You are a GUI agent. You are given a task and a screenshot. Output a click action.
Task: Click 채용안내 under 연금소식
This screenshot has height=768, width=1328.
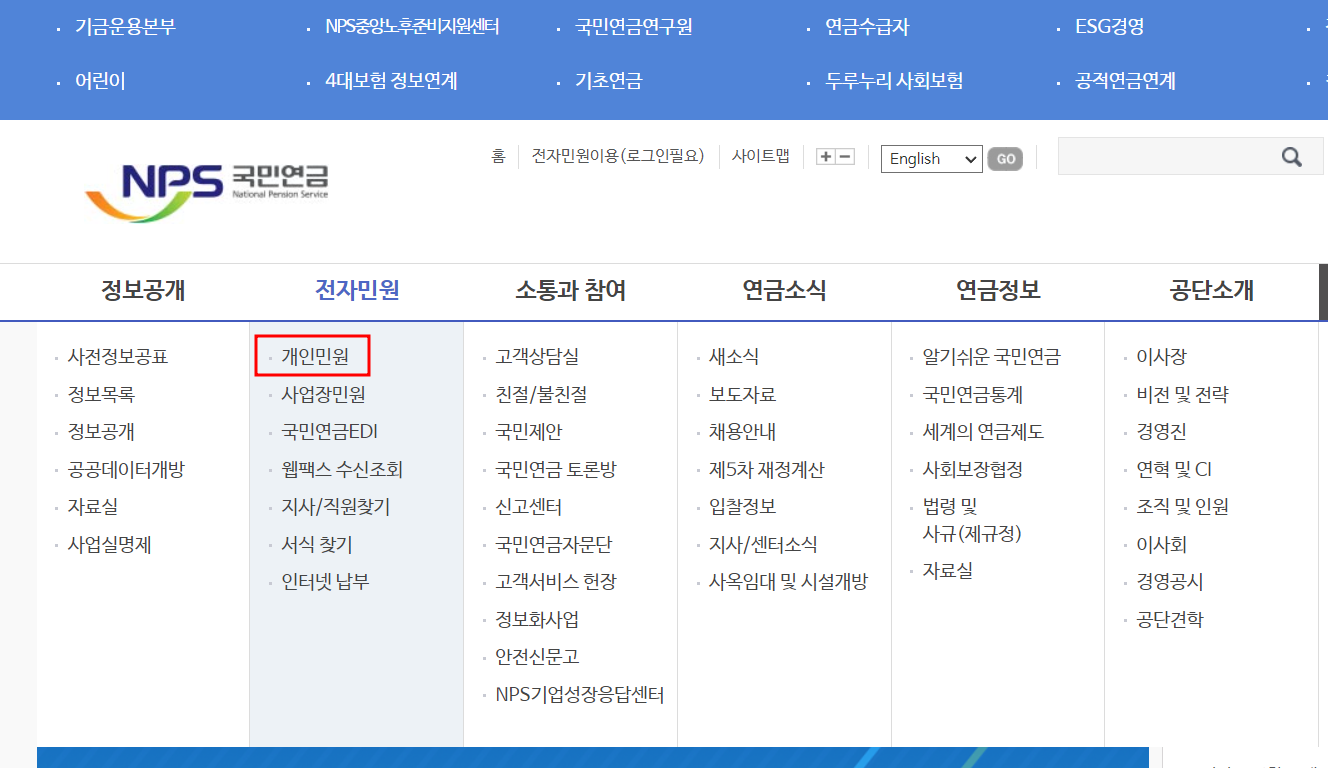739,431
